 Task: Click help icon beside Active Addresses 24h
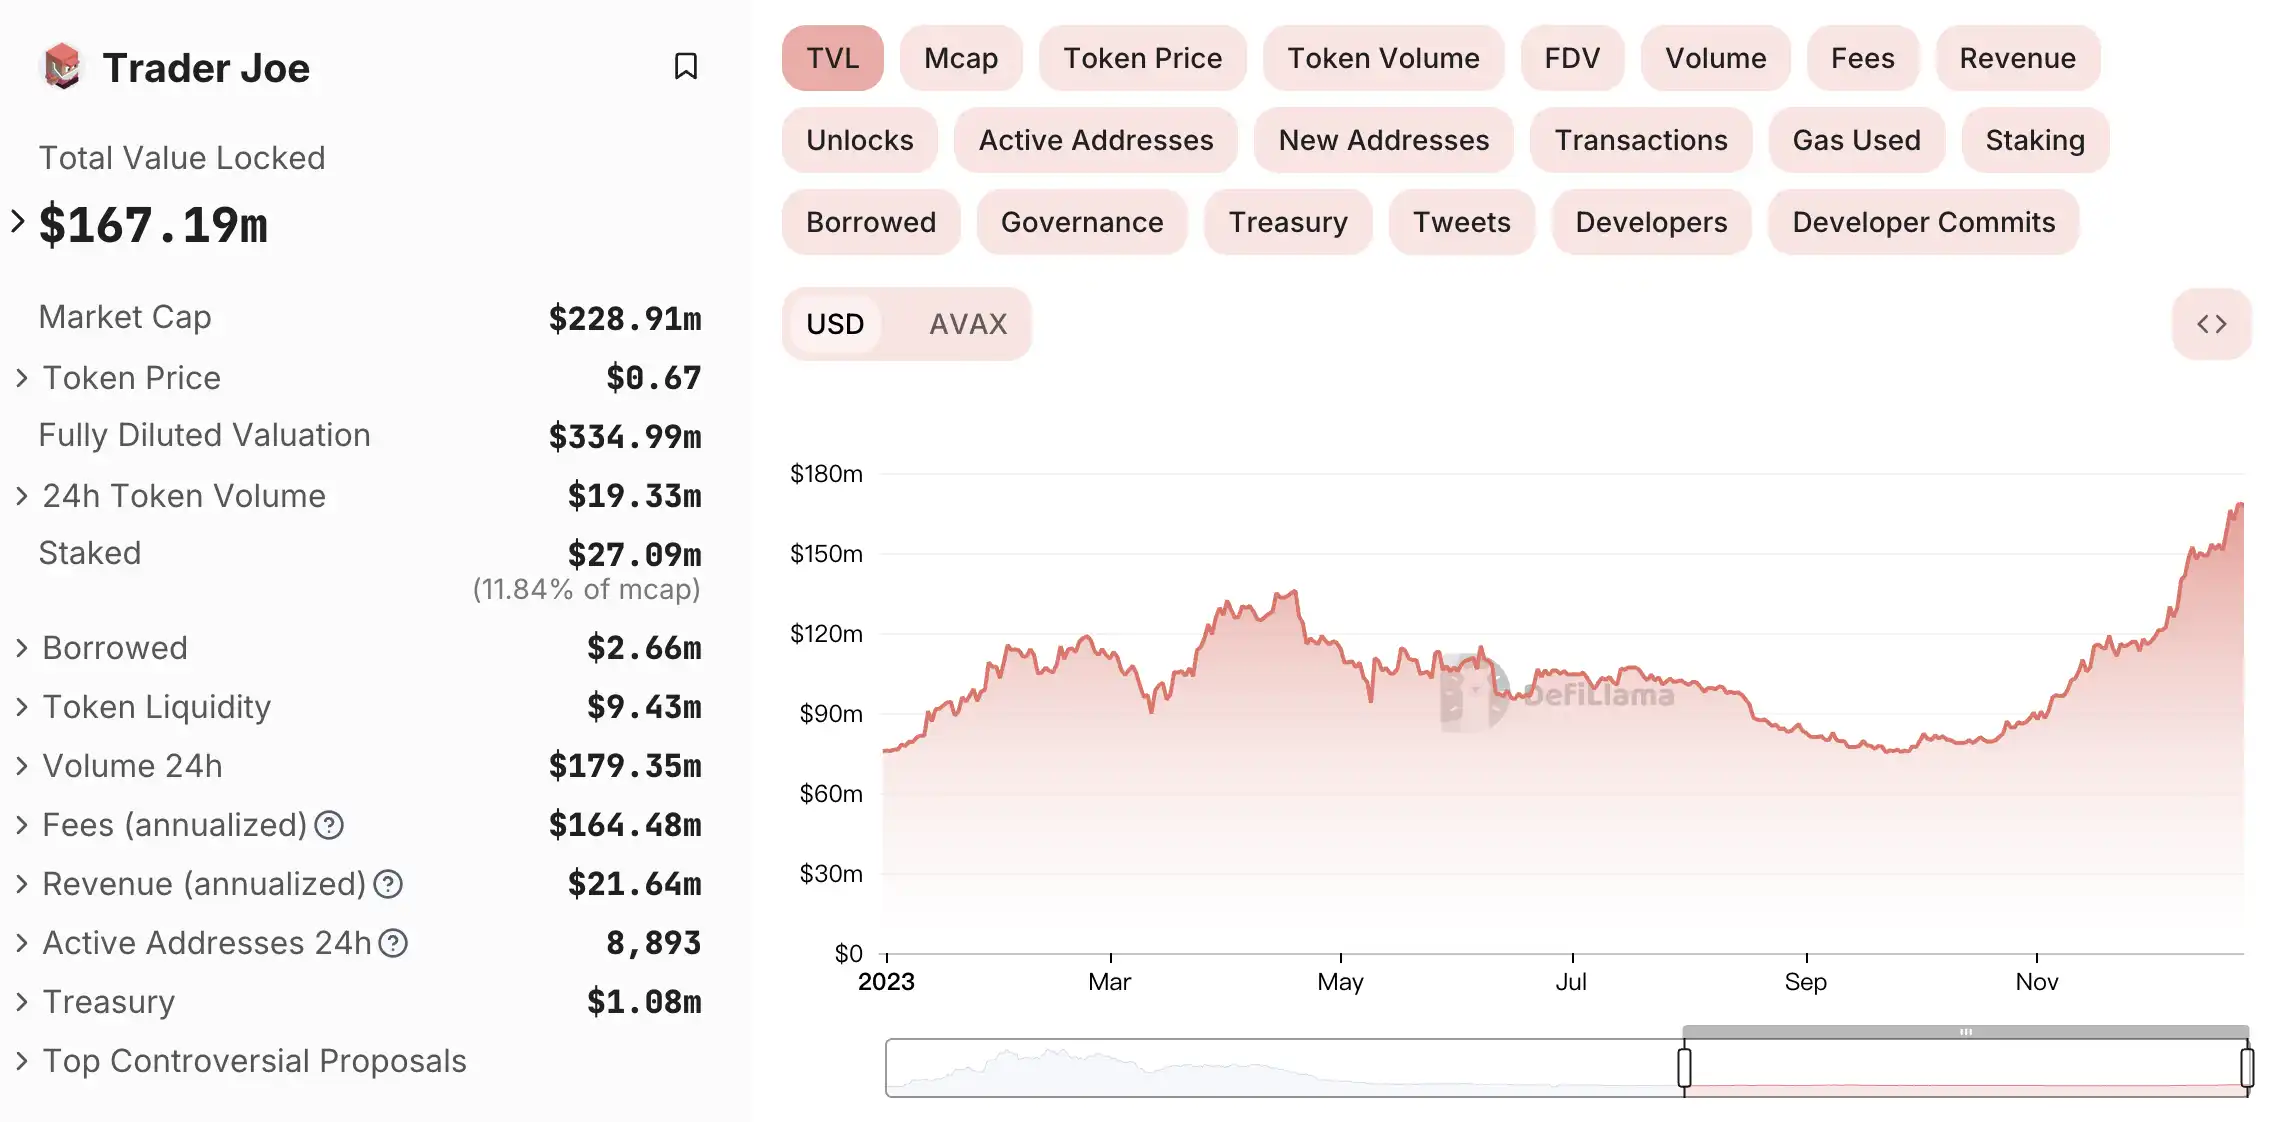tap(393, 943)
